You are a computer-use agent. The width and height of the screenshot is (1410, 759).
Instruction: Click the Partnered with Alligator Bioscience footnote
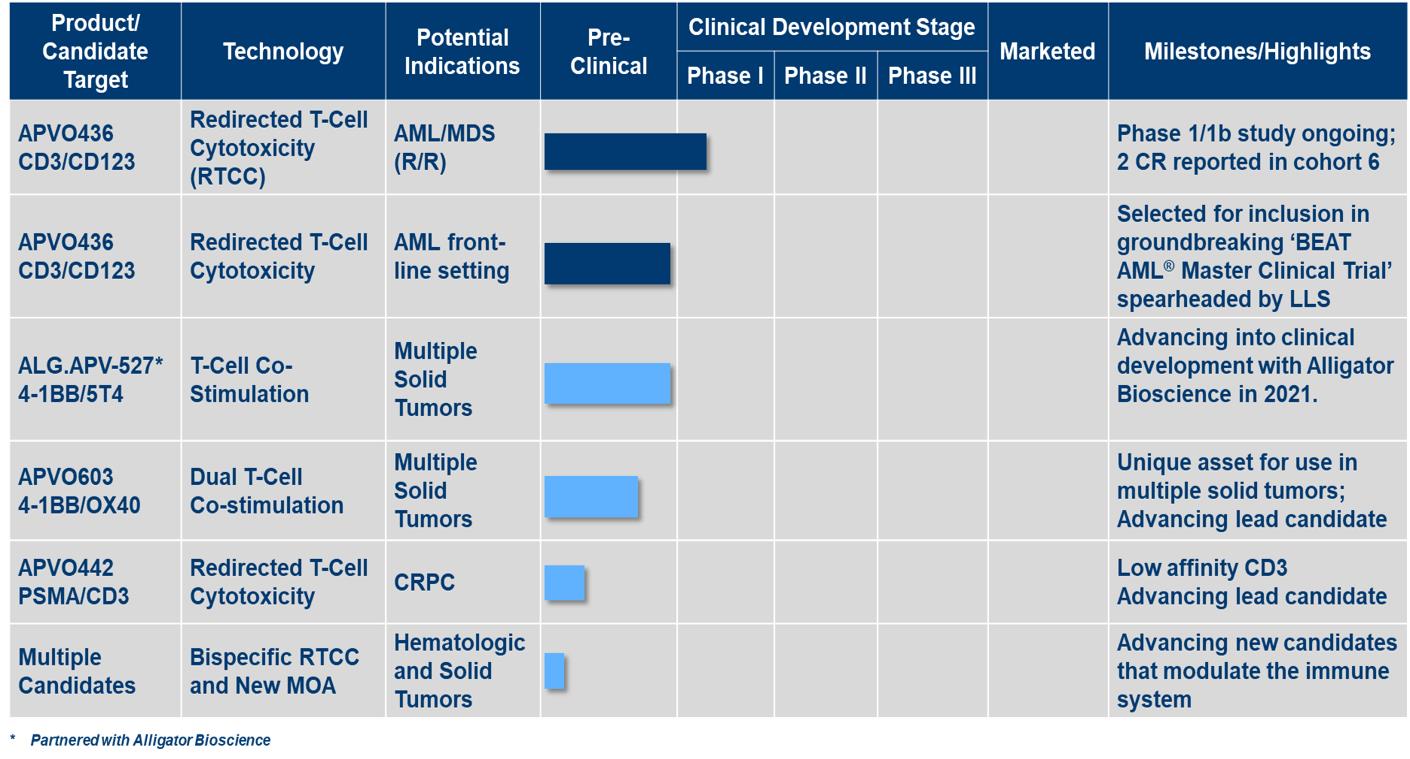click(x=150, y=741)
